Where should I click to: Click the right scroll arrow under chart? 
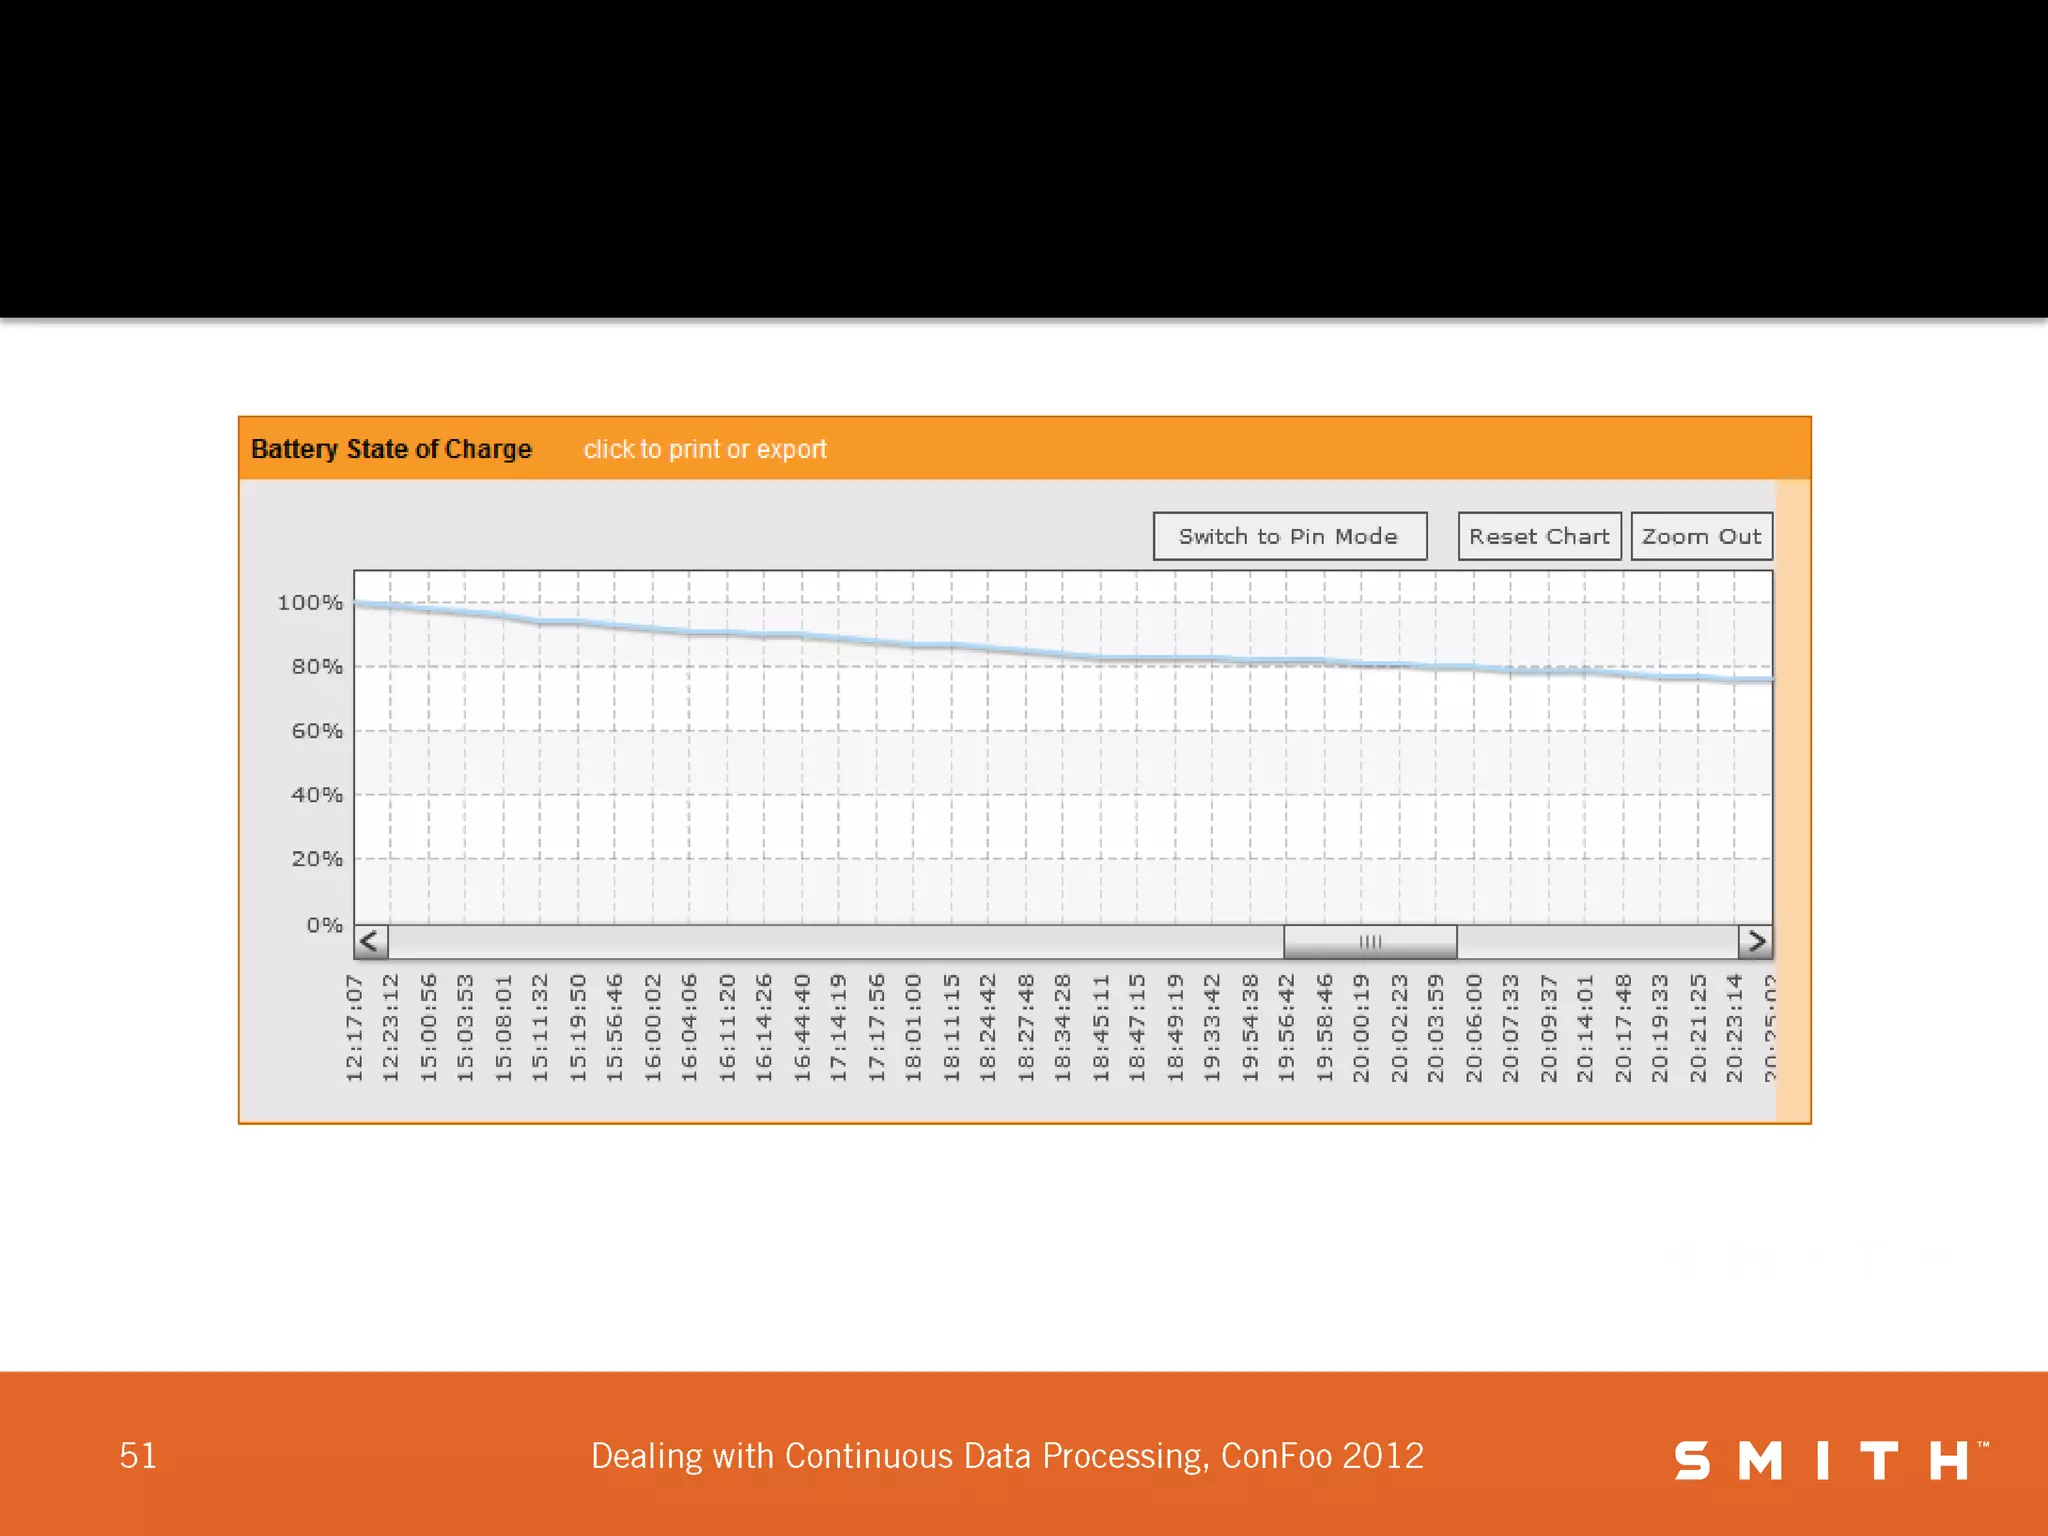(1755, 941)
